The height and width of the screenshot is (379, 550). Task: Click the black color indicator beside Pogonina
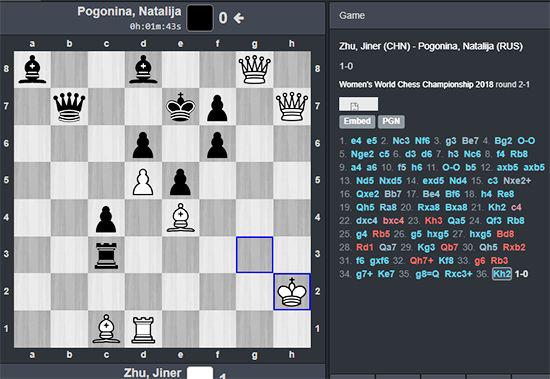pyautogui.click(x=200, y=18)
